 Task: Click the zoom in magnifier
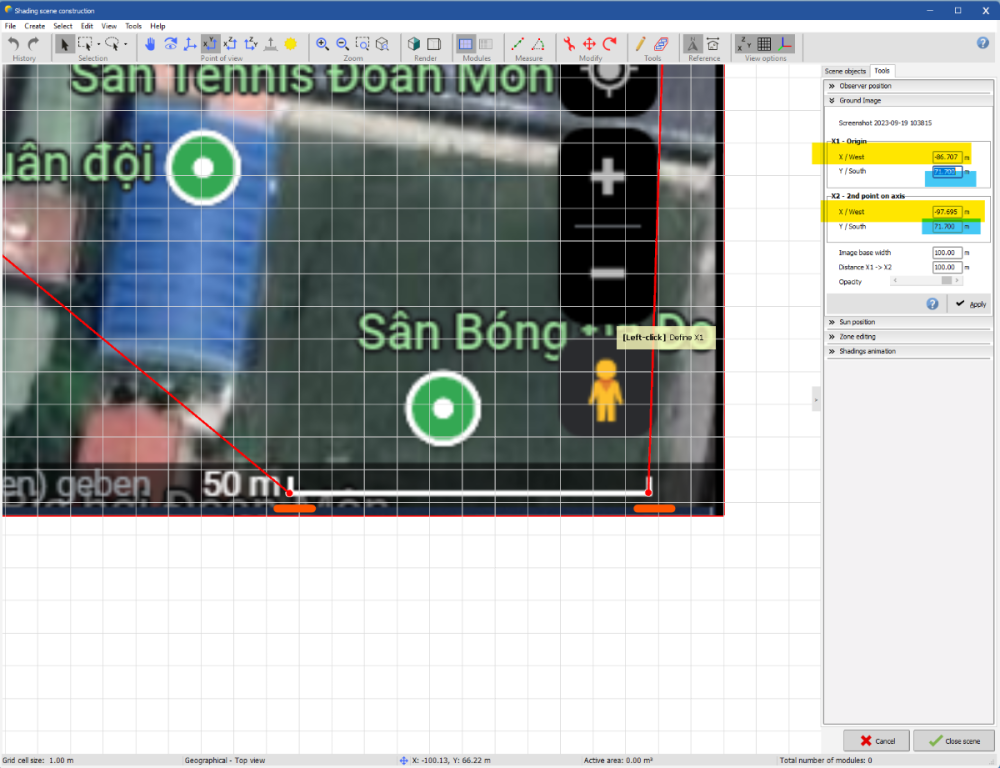(x=323, y=44)
